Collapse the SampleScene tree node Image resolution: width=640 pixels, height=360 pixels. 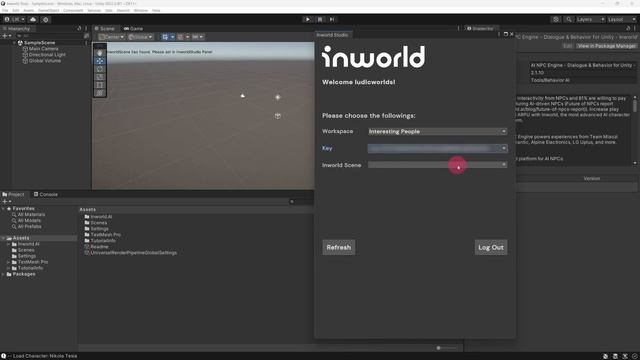tap(14, 42)
